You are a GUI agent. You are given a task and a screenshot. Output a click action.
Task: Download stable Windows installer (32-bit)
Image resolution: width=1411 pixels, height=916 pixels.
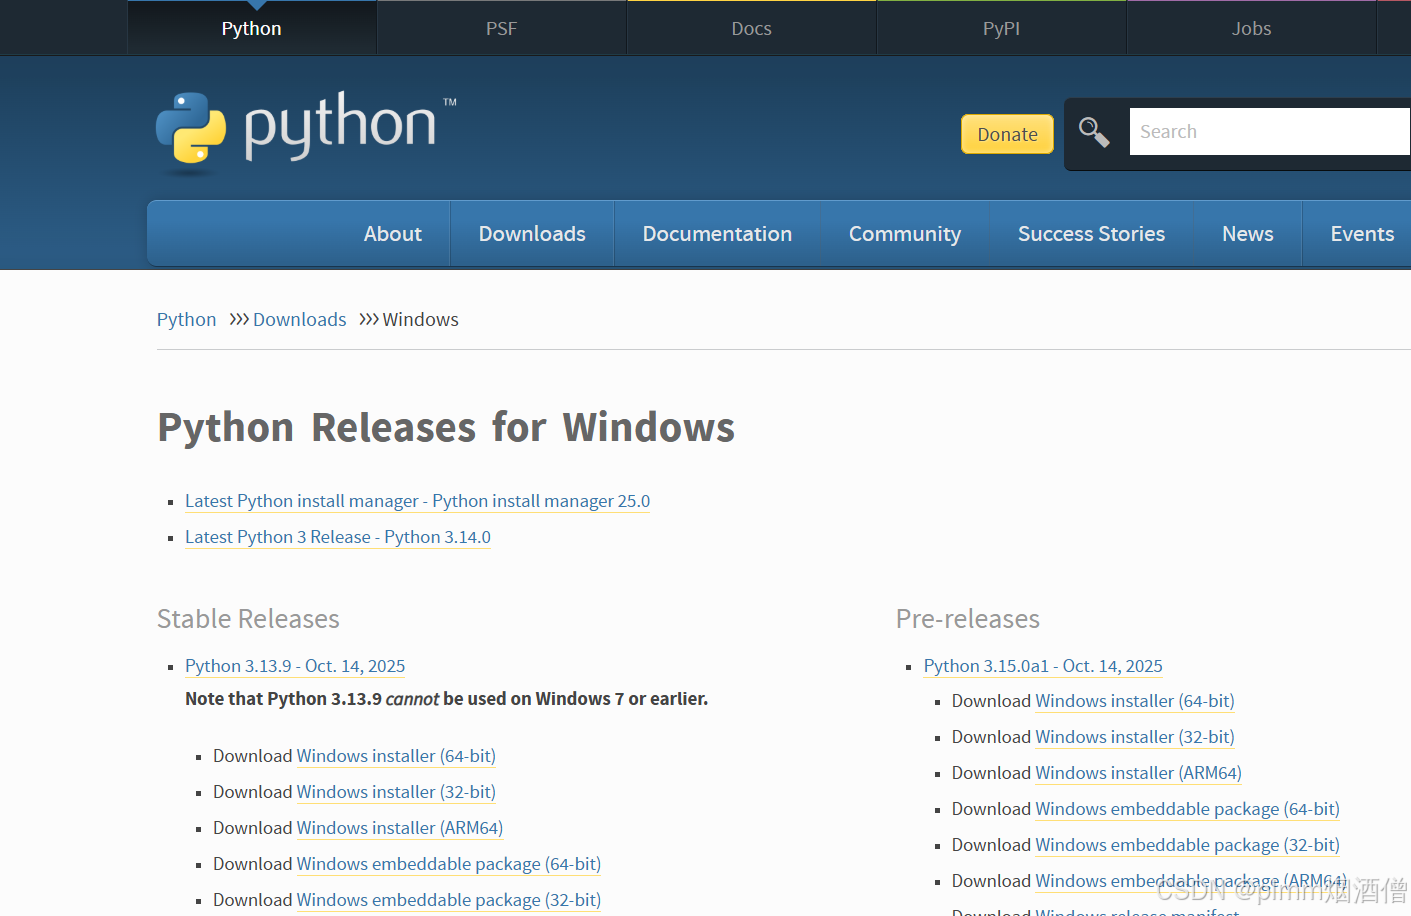(x=396, y=792)
